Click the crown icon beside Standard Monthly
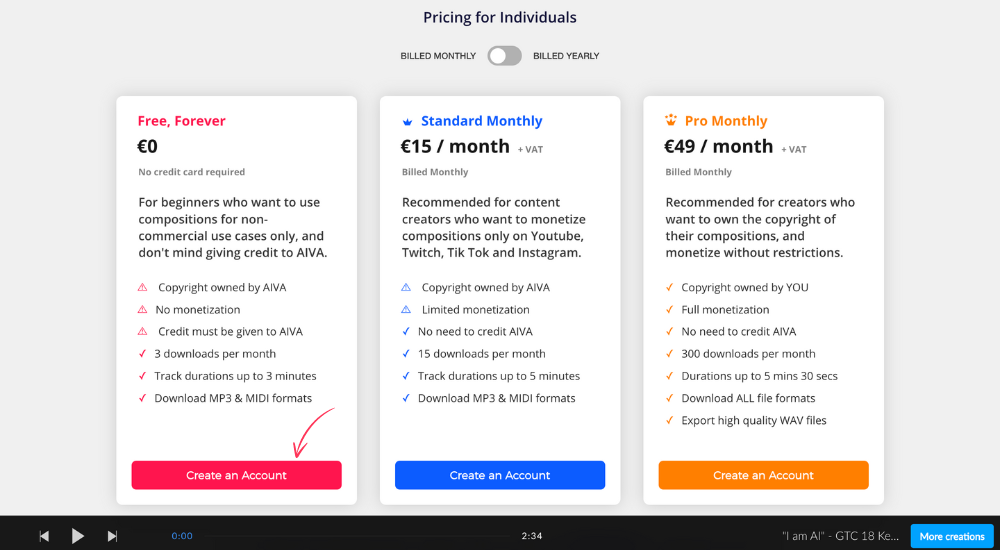Image resolution: width=1000 pixels, height=550 pixels. coord(408,121)
